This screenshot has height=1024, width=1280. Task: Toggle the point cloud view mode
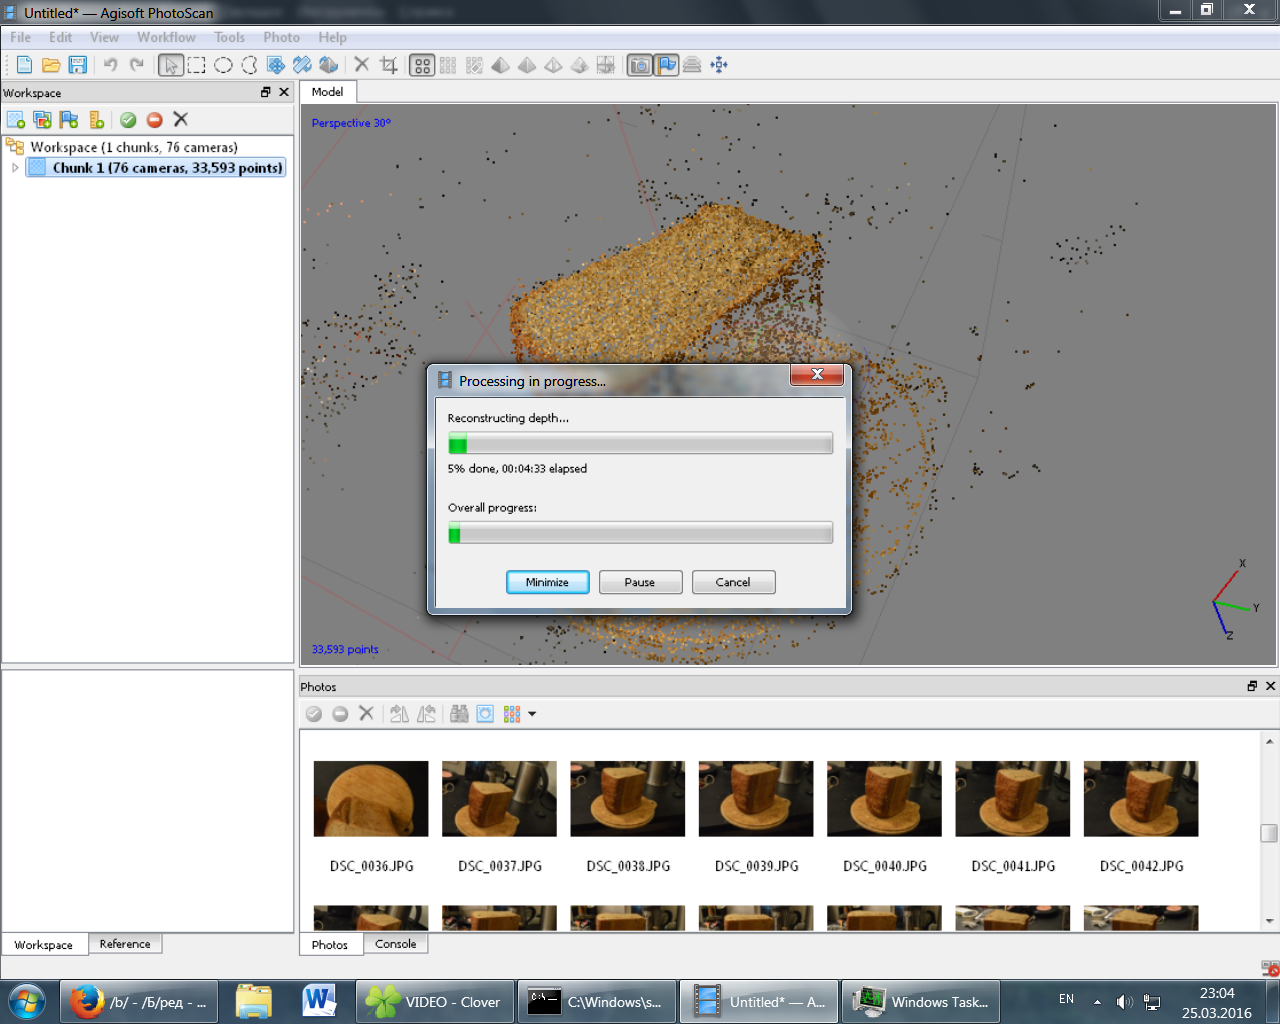point(422,65)
